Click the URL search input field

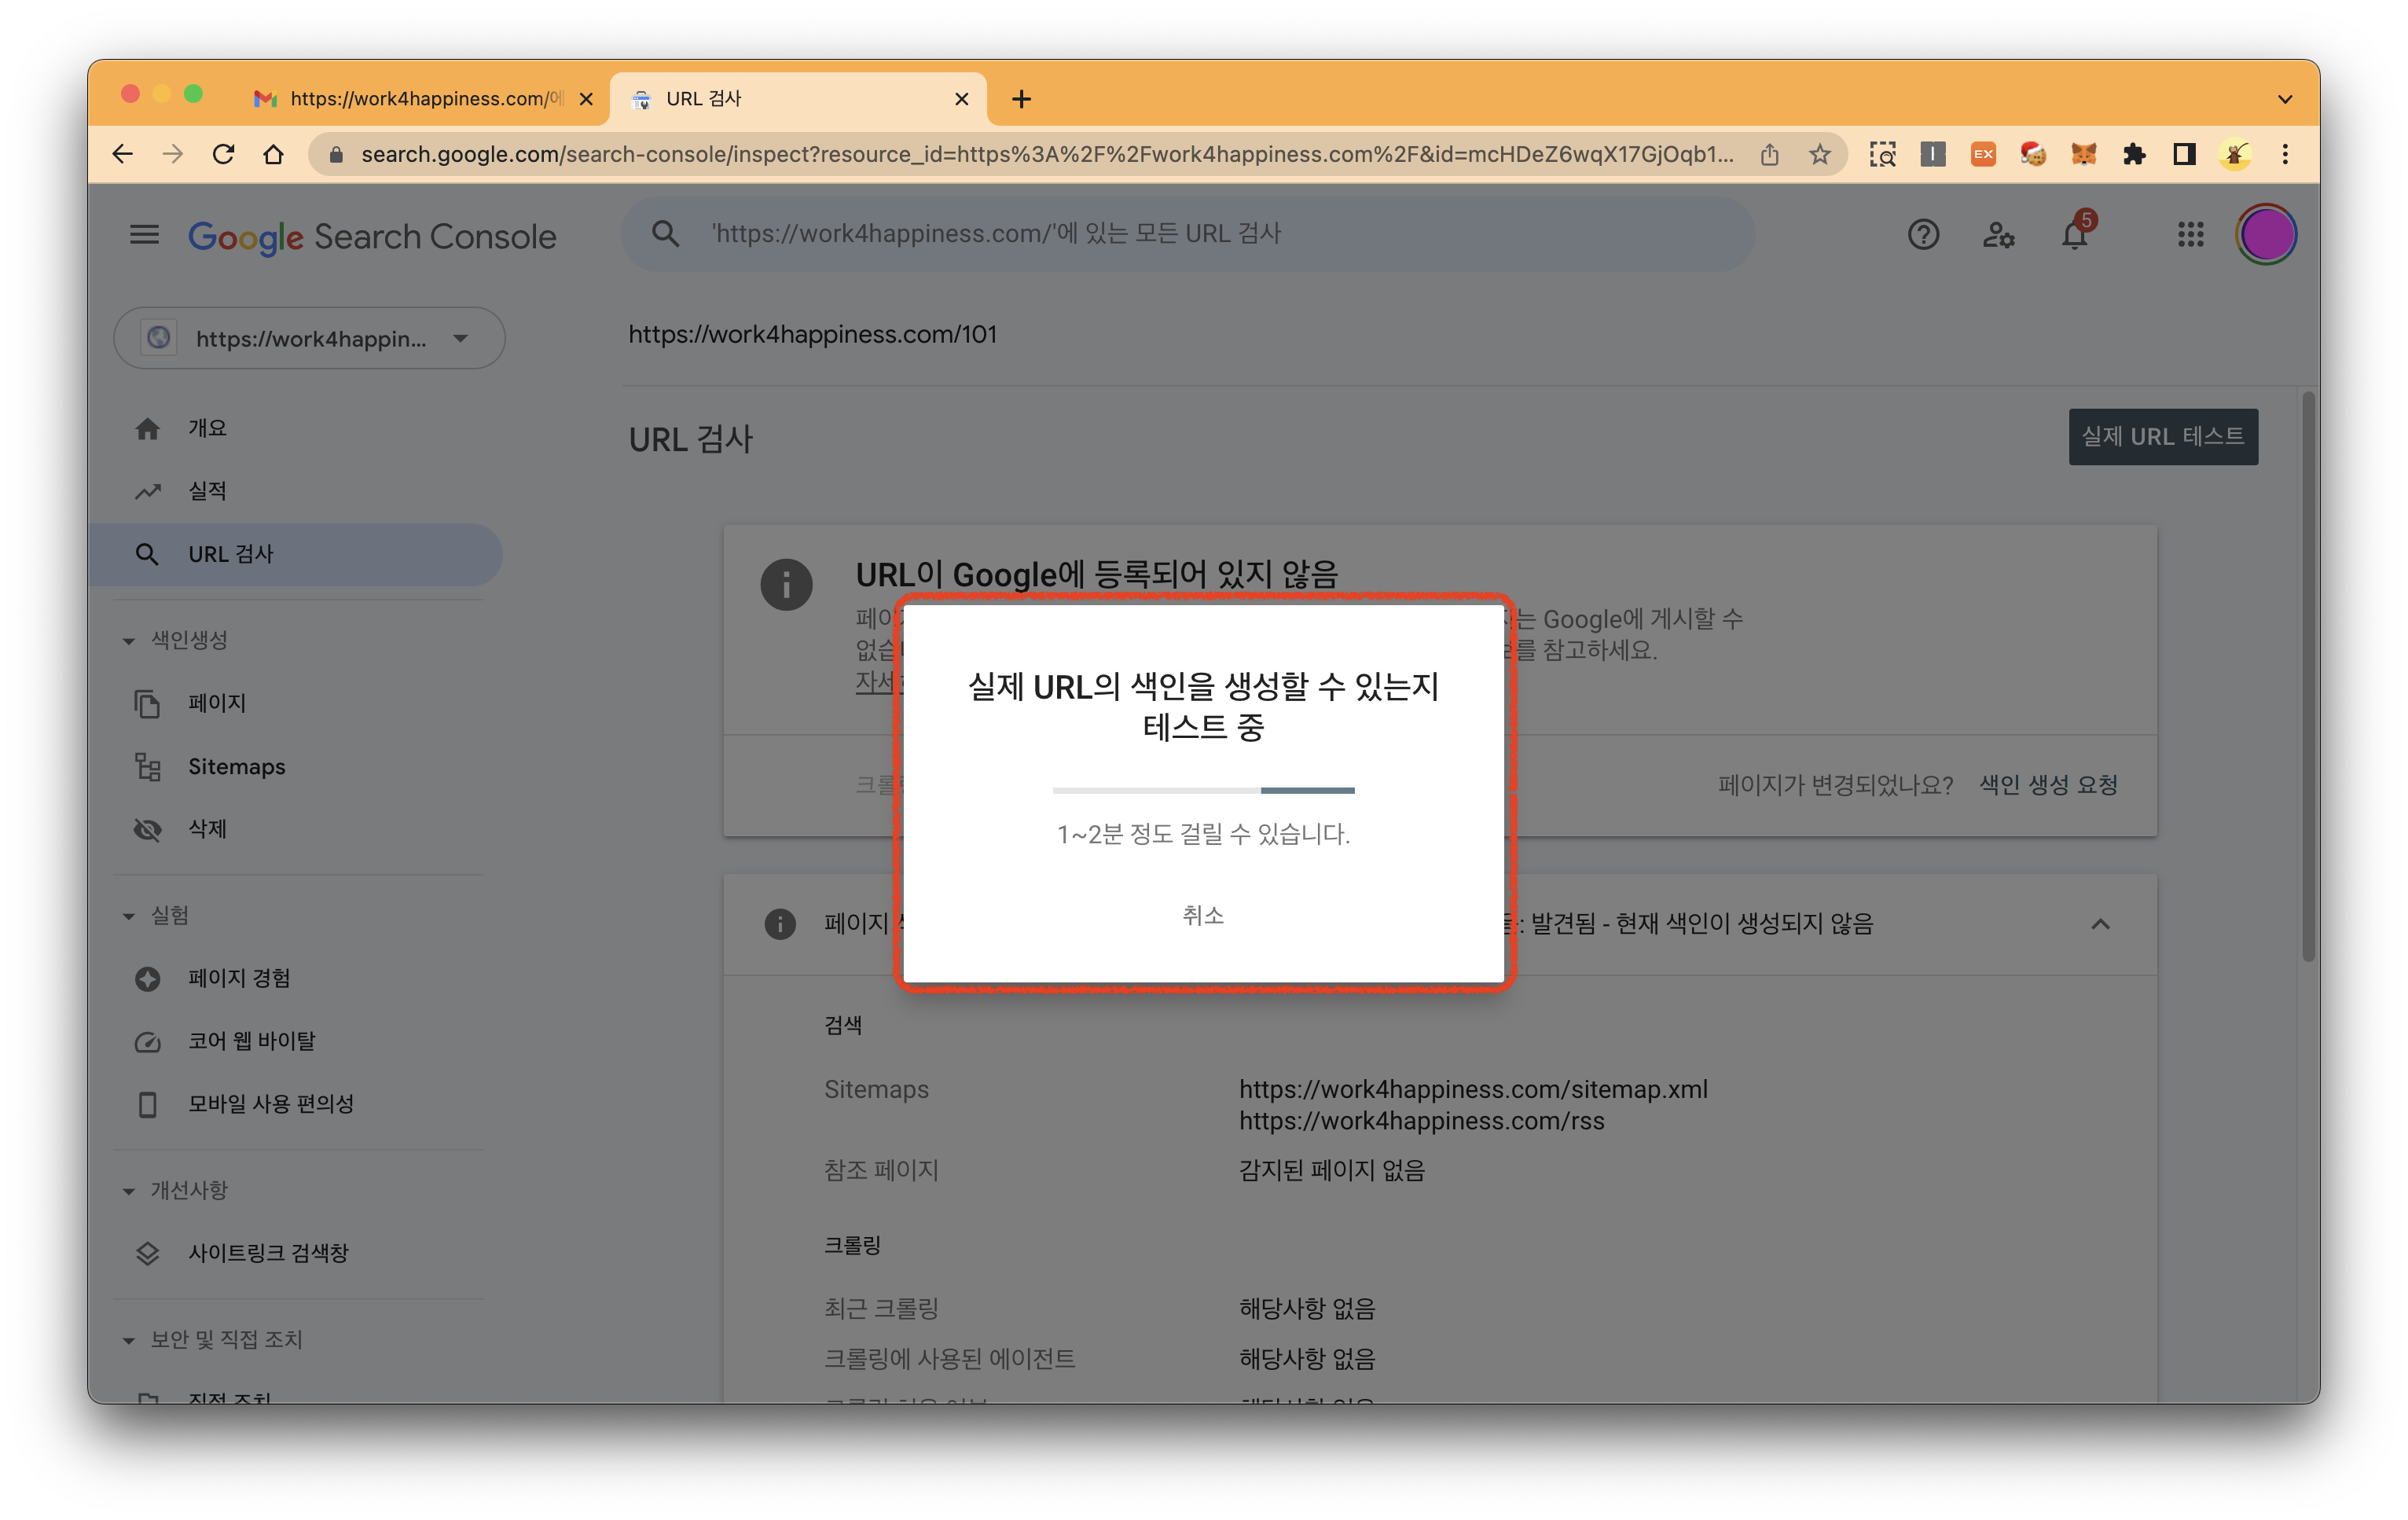[x=1190, y=233]
